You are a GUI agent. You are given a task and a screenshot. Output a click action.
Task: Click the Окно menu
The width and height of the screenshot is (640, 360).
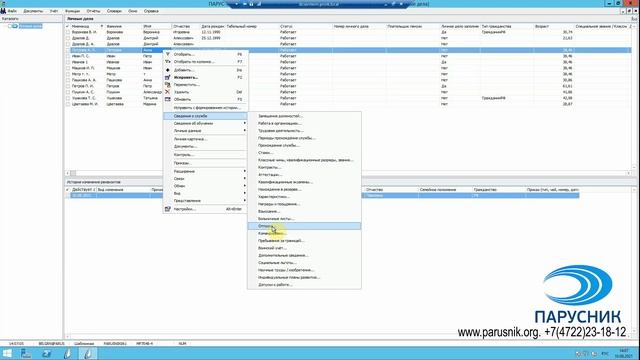click(x=133, y=11)
